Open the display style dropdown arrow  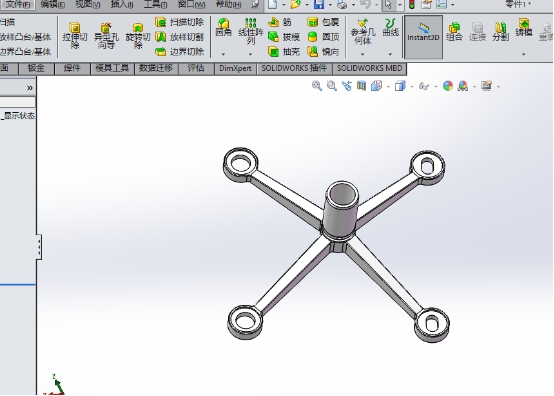(412, 87)
